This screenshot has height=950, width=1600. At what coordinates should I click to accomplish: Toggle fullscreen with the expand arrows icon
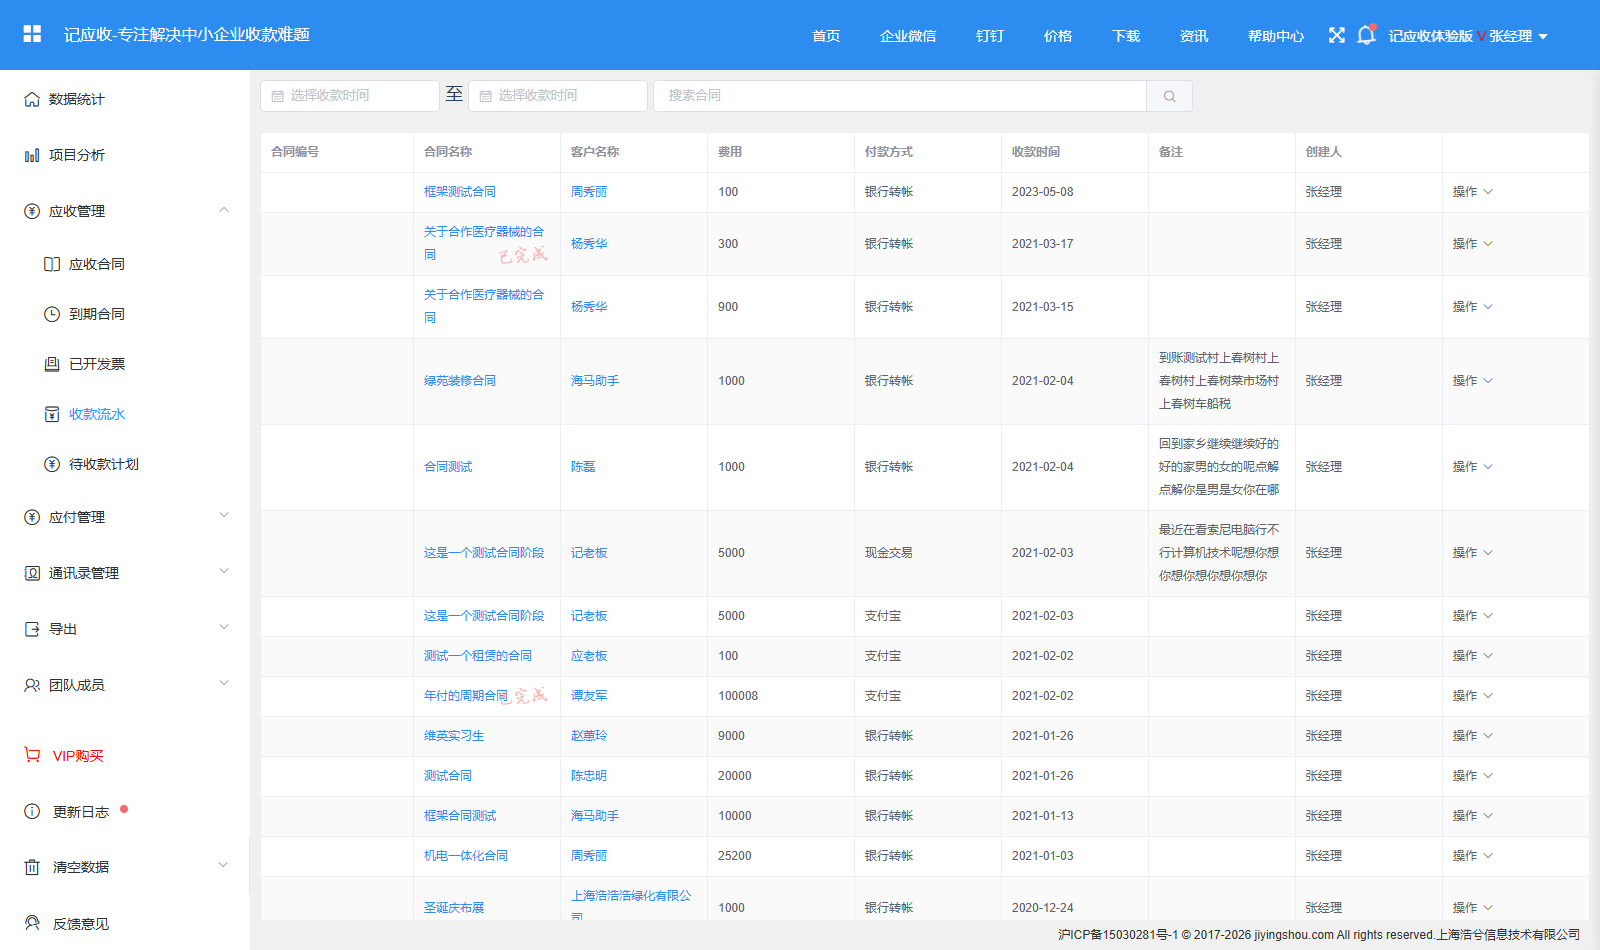click(1337, 35)
